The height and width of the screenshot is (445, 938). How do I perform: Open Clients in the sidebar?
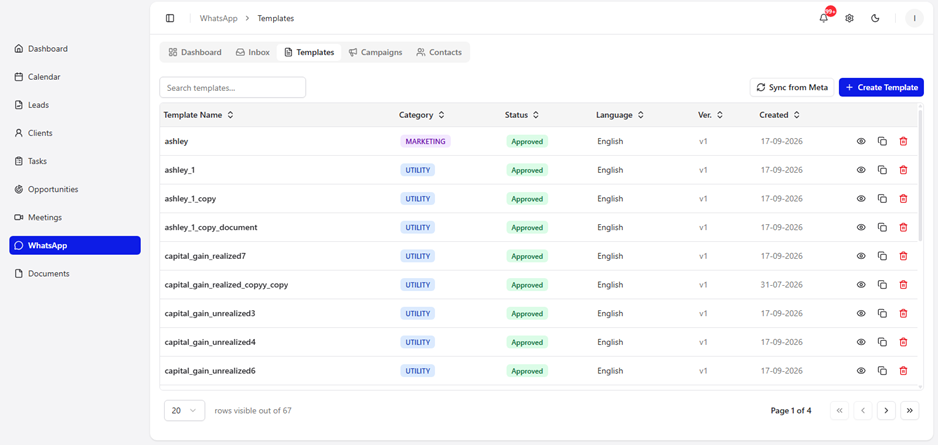(75, 133)
